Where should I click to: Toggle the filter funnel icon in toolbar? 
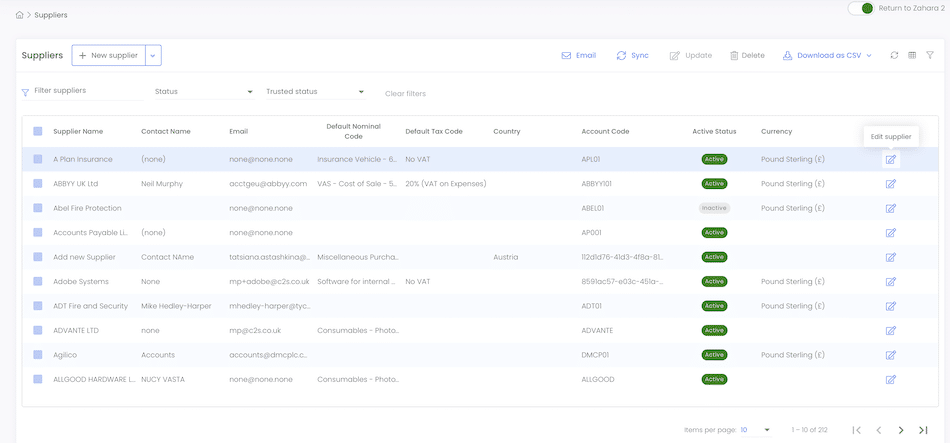coord(930,55)
